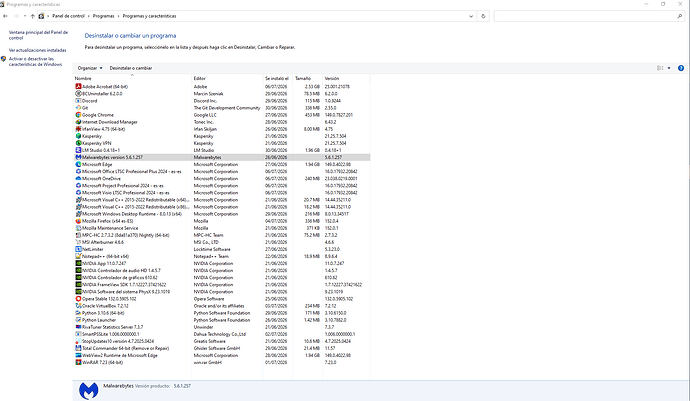Click the LM Studio icon
This screenshot has width=690, height=401.
pos(78,150)
